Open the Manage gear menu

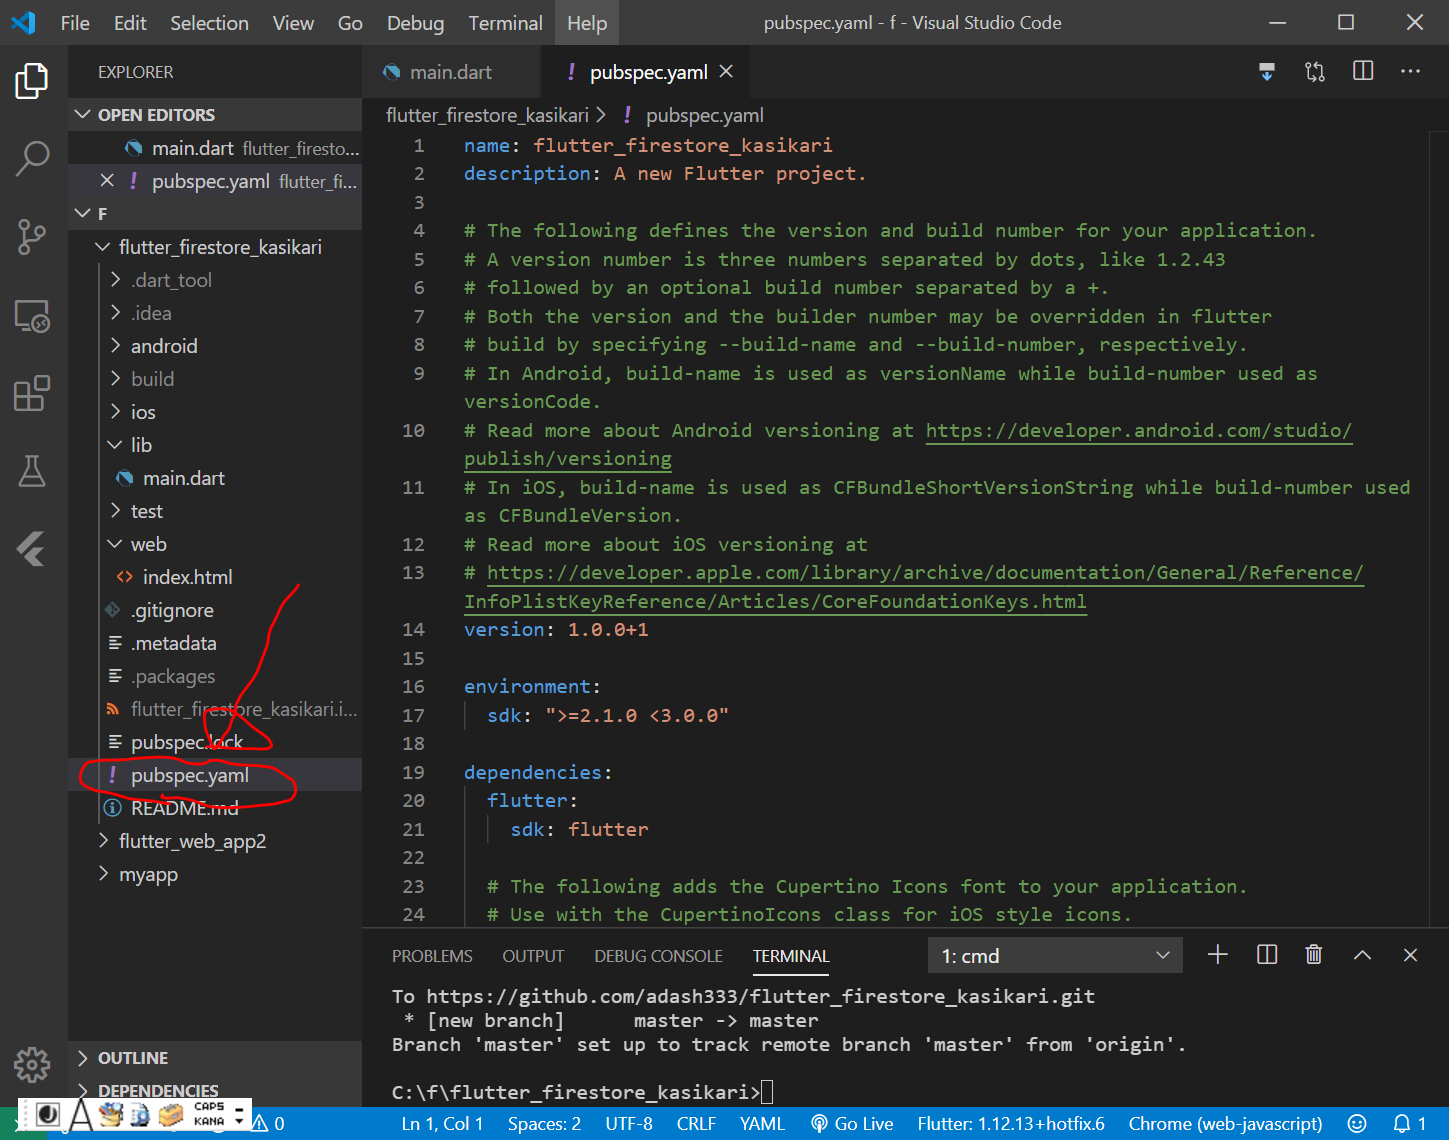coord(32,1064)
